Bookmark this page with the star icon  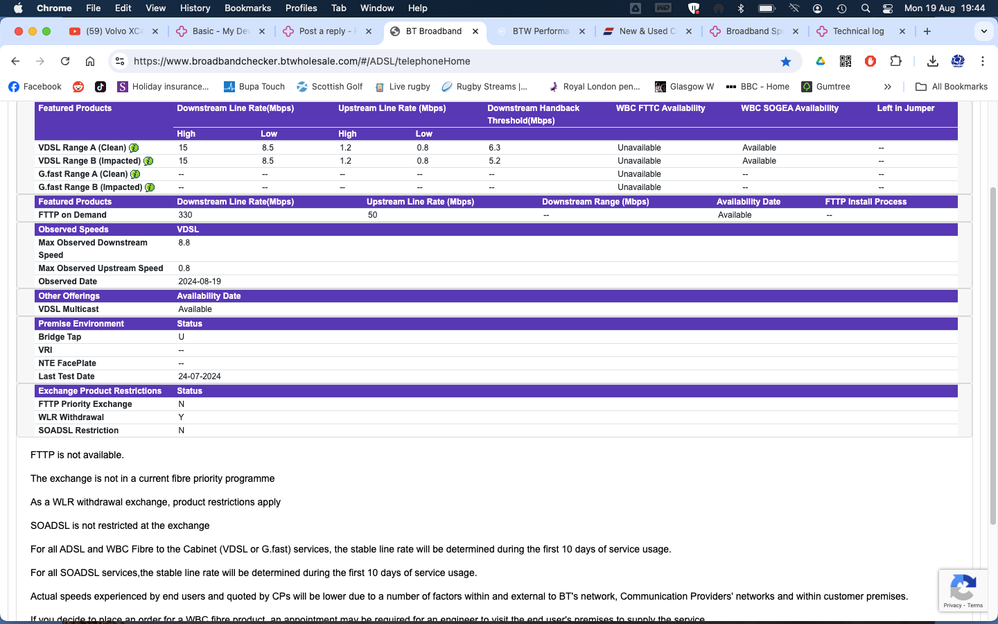pos(786,61)
